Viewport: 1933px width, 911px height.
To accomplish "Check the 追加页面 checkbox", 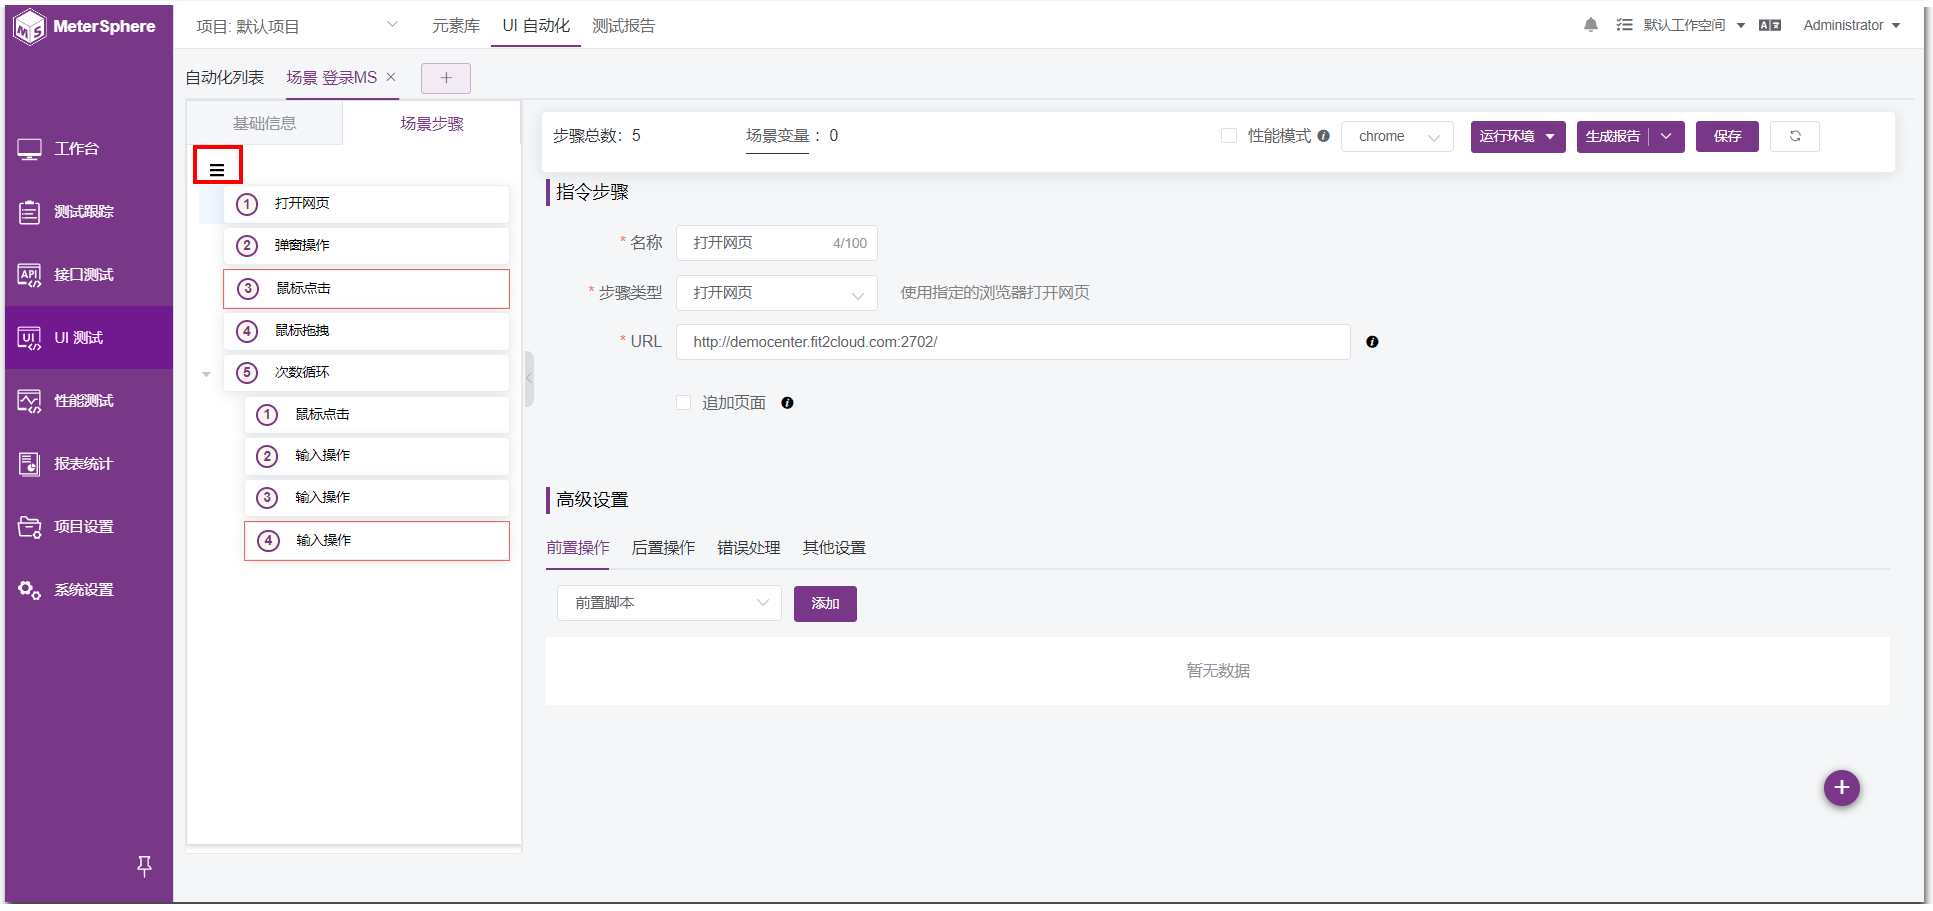I will 684,403.
